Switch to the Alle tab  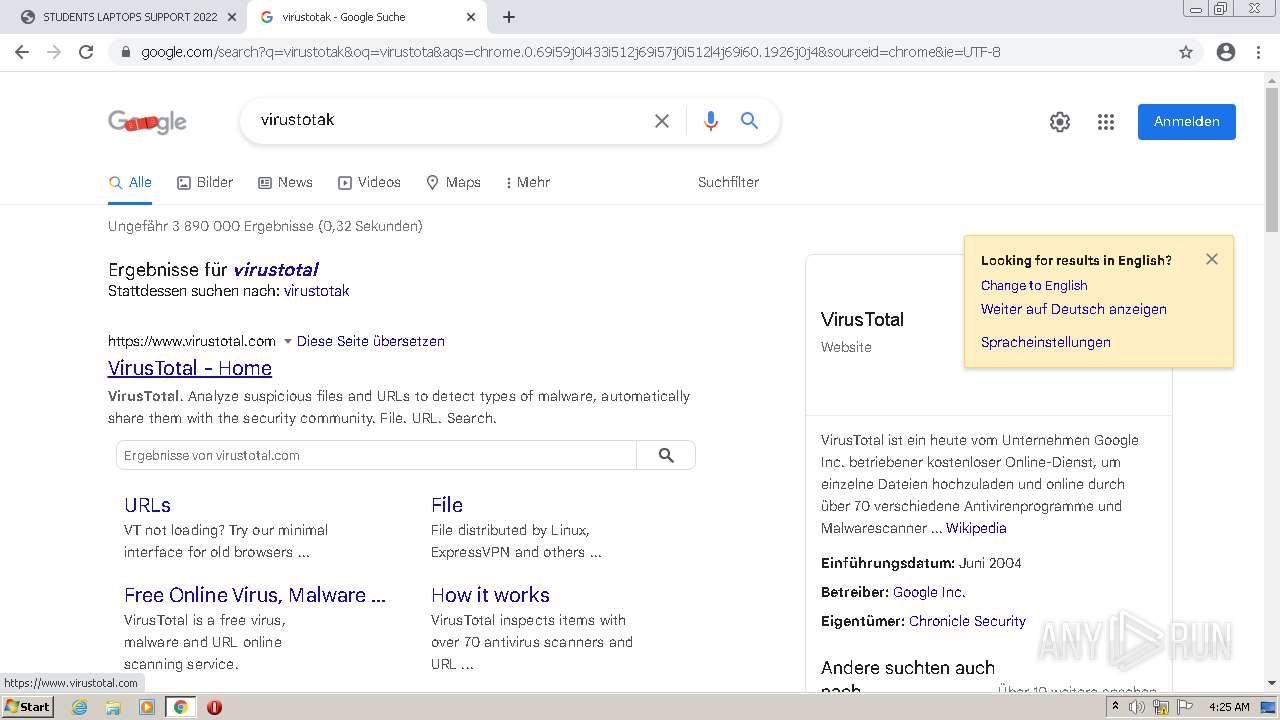(x=130, y=182)
